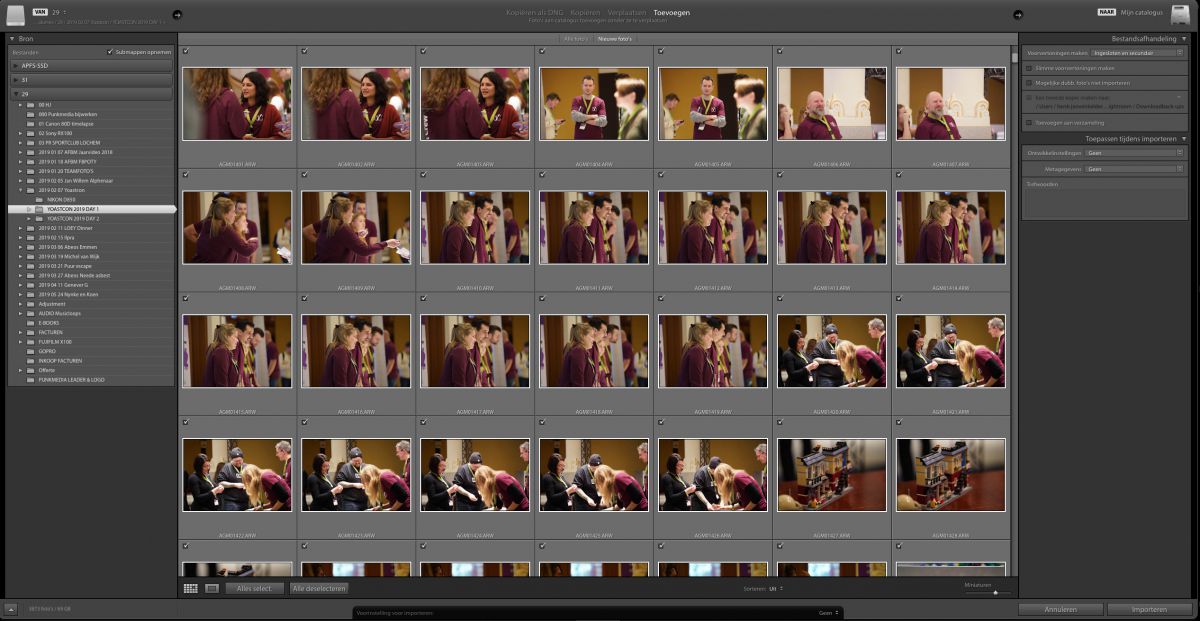Select folder icon of E-BOOKS
Viewport: 1200px width, 621px height.
(31, 323)
